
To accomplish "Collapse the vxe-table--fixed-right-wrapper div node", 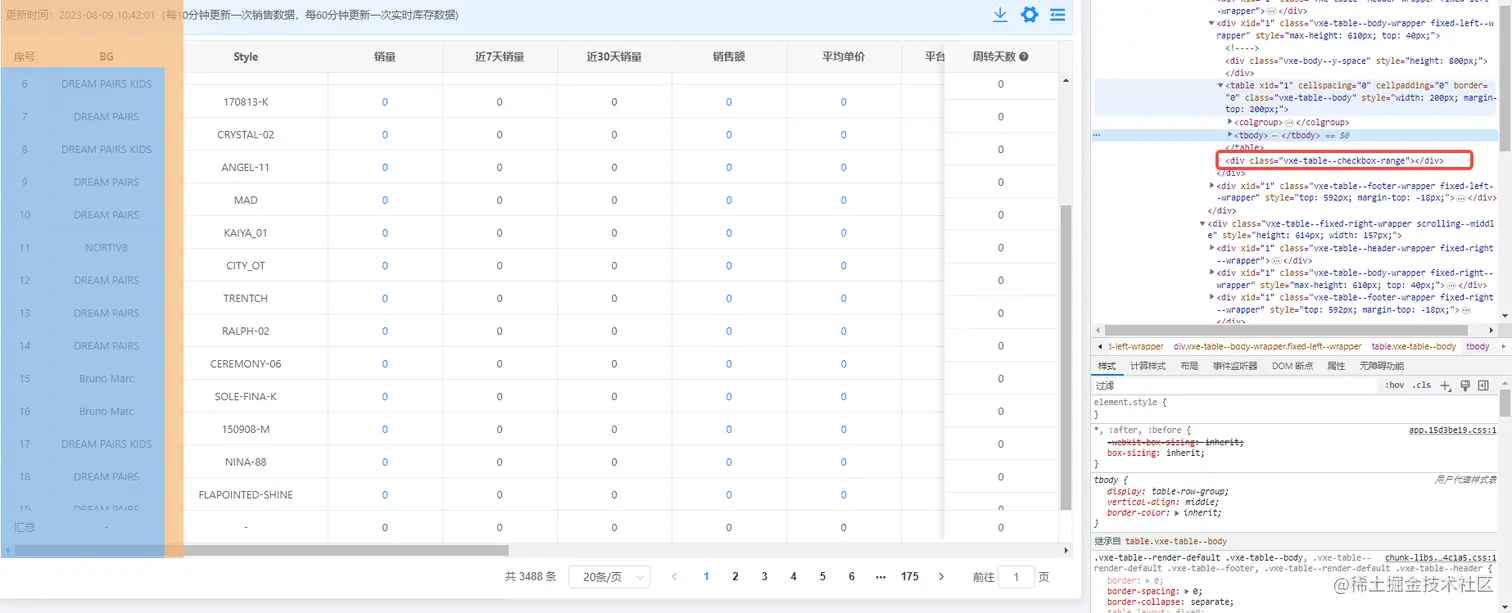I will point(1203,224).
